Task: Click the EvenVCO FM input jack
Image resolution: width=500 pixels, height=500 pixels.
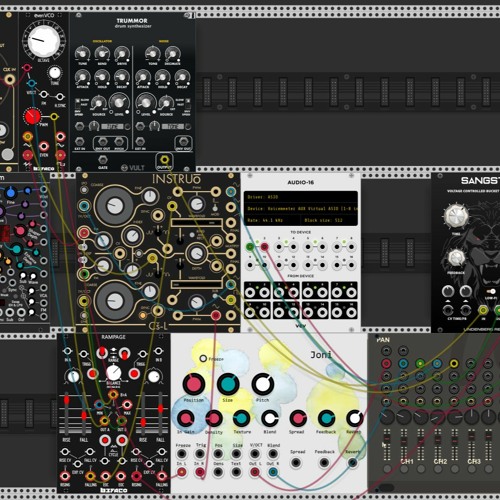Action: click(44, 95)
